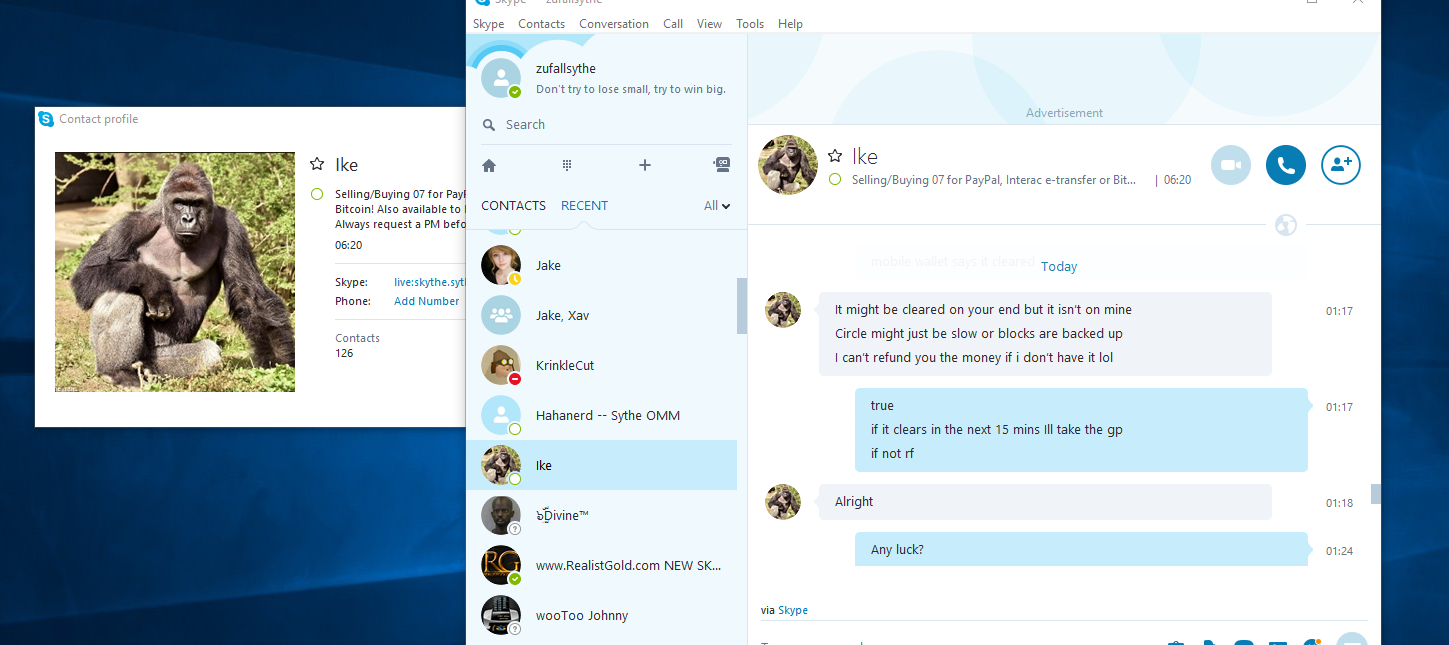Expand the All contacts filter dropdown
This screenshot has width=1449, height=645.
tap(717, 206)
